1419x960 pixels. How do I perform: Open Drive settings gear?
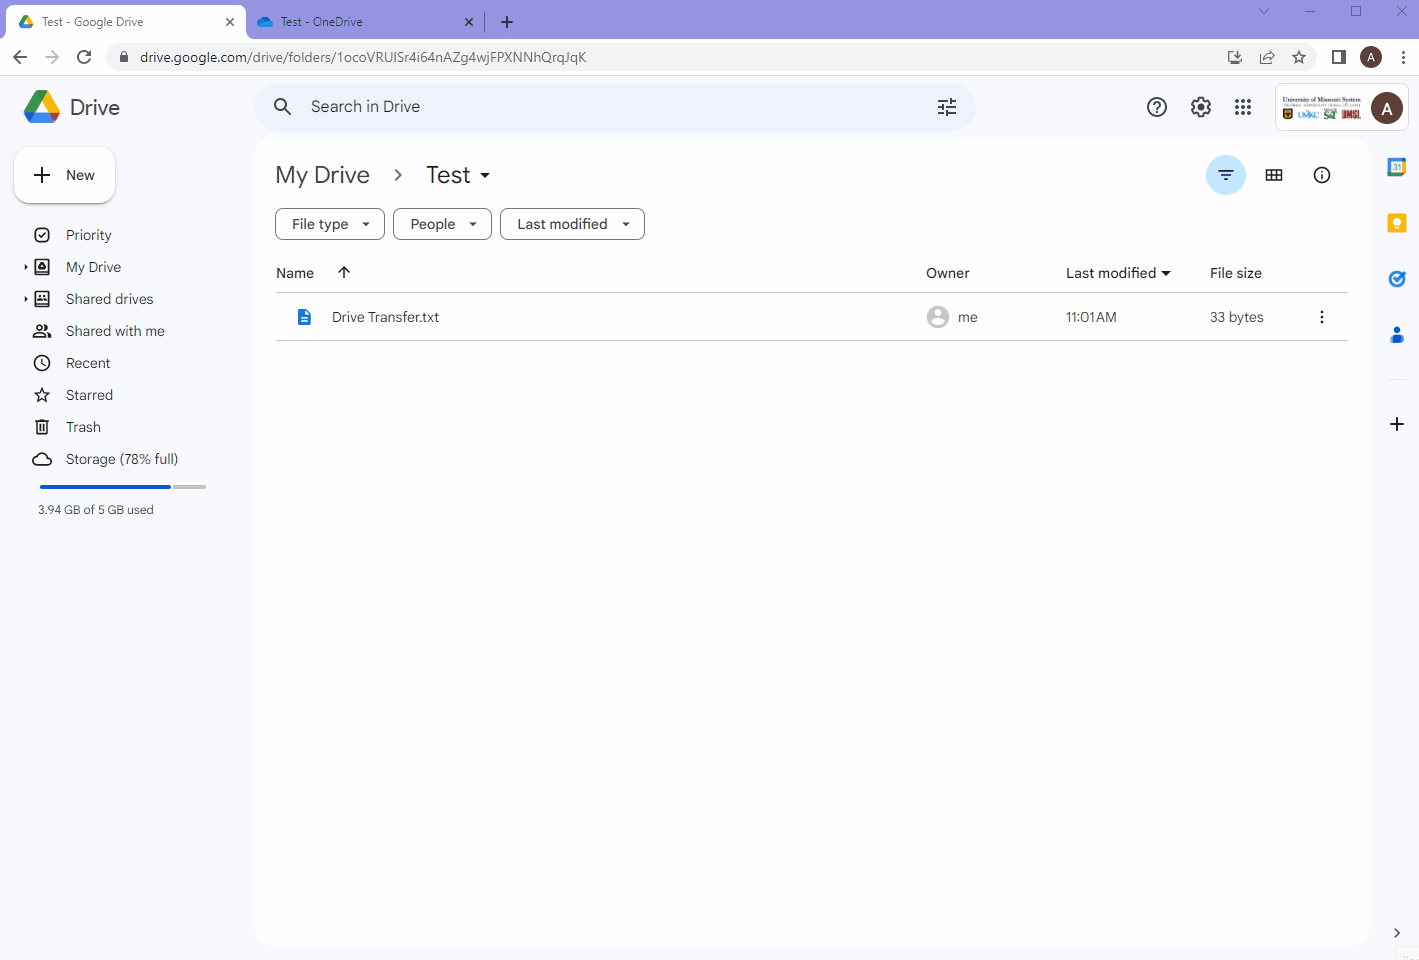(1200, 106)
